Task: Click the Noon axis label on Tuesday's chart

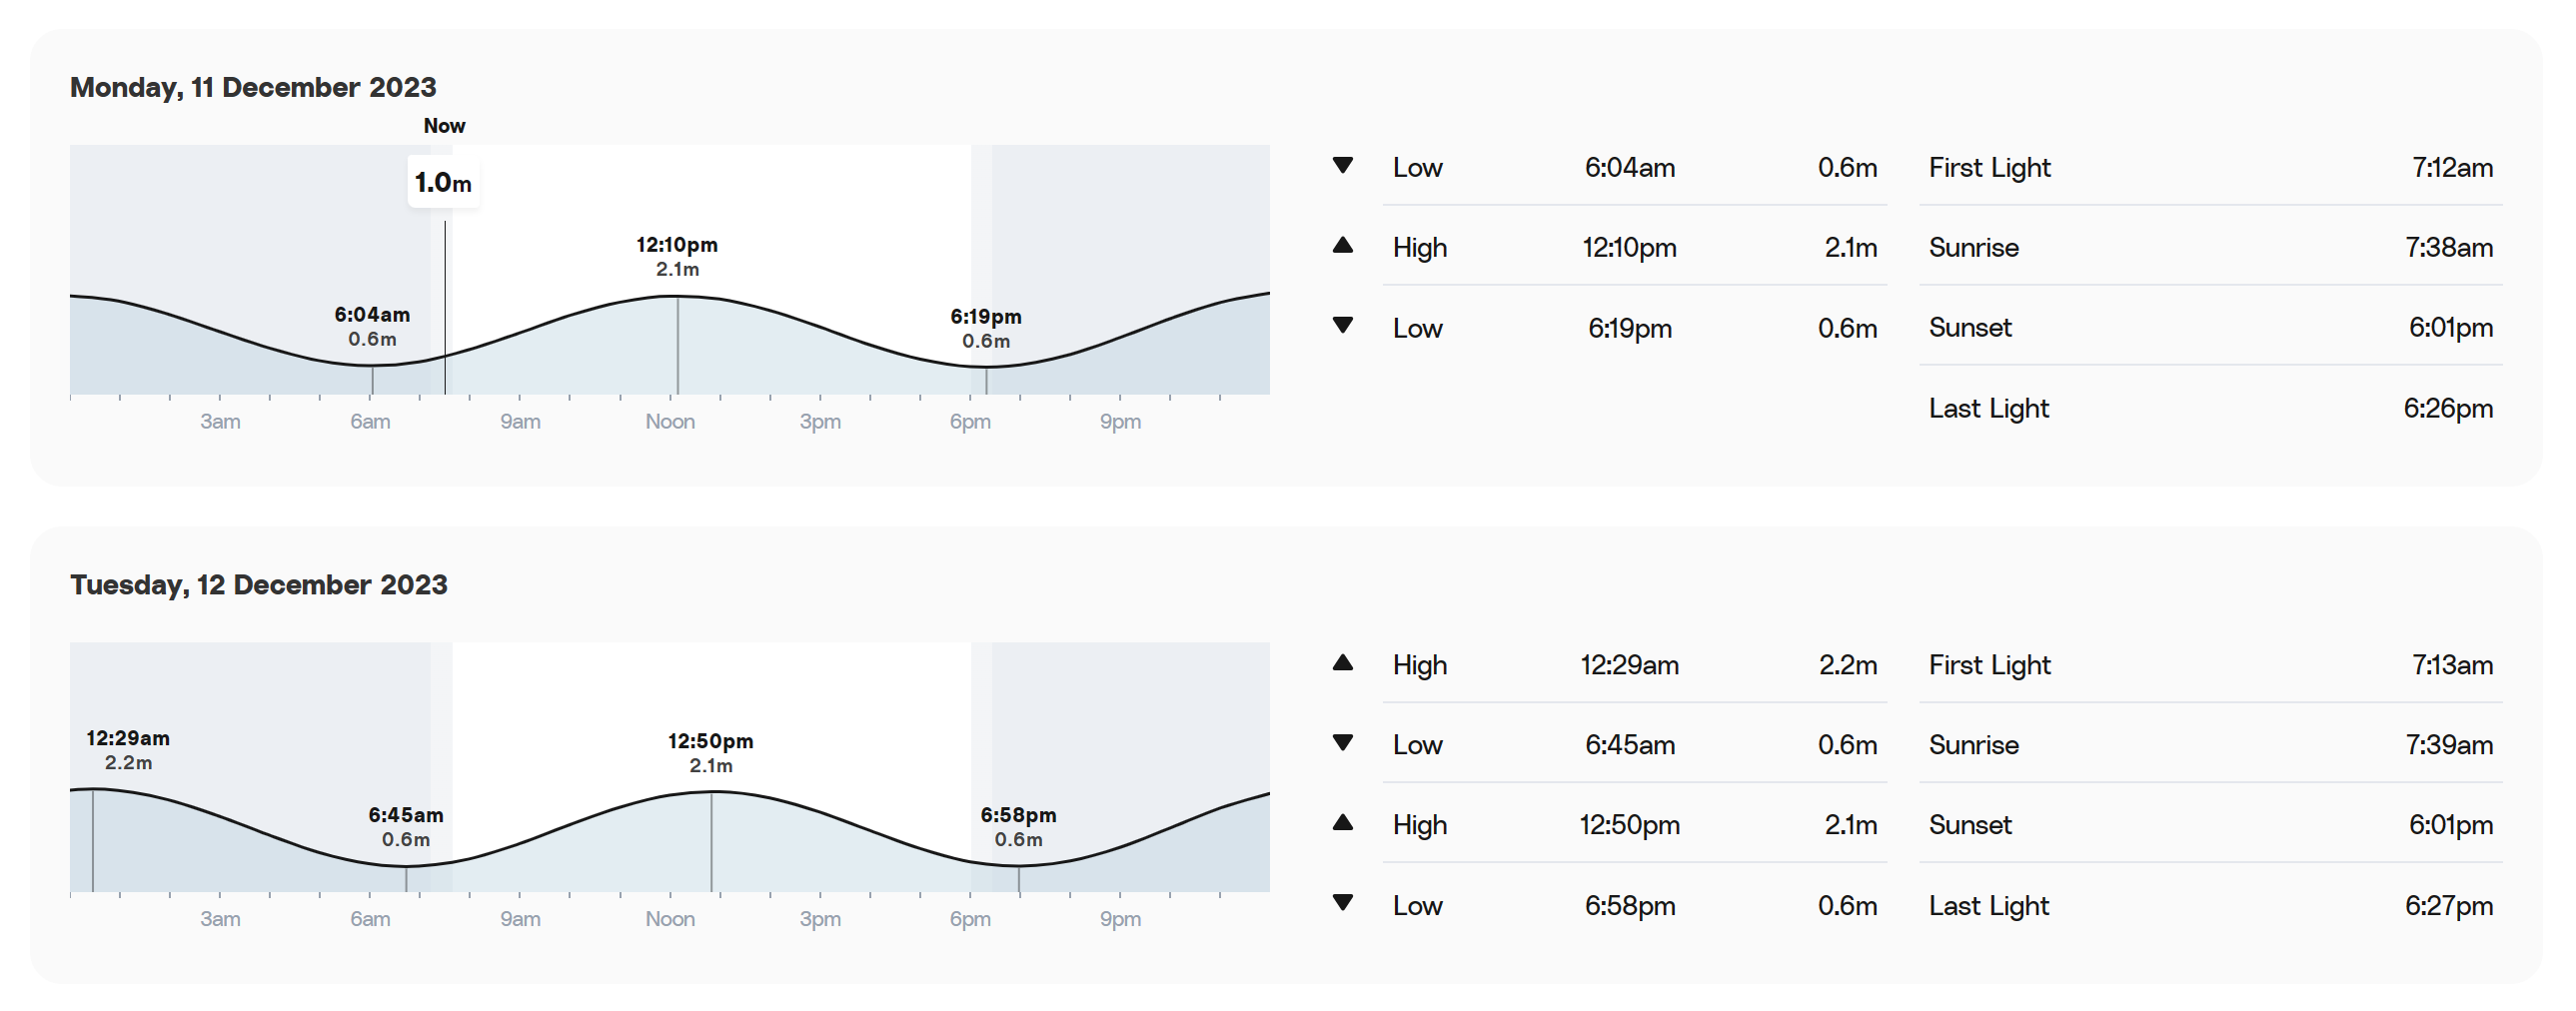Action: click(669, 919)
